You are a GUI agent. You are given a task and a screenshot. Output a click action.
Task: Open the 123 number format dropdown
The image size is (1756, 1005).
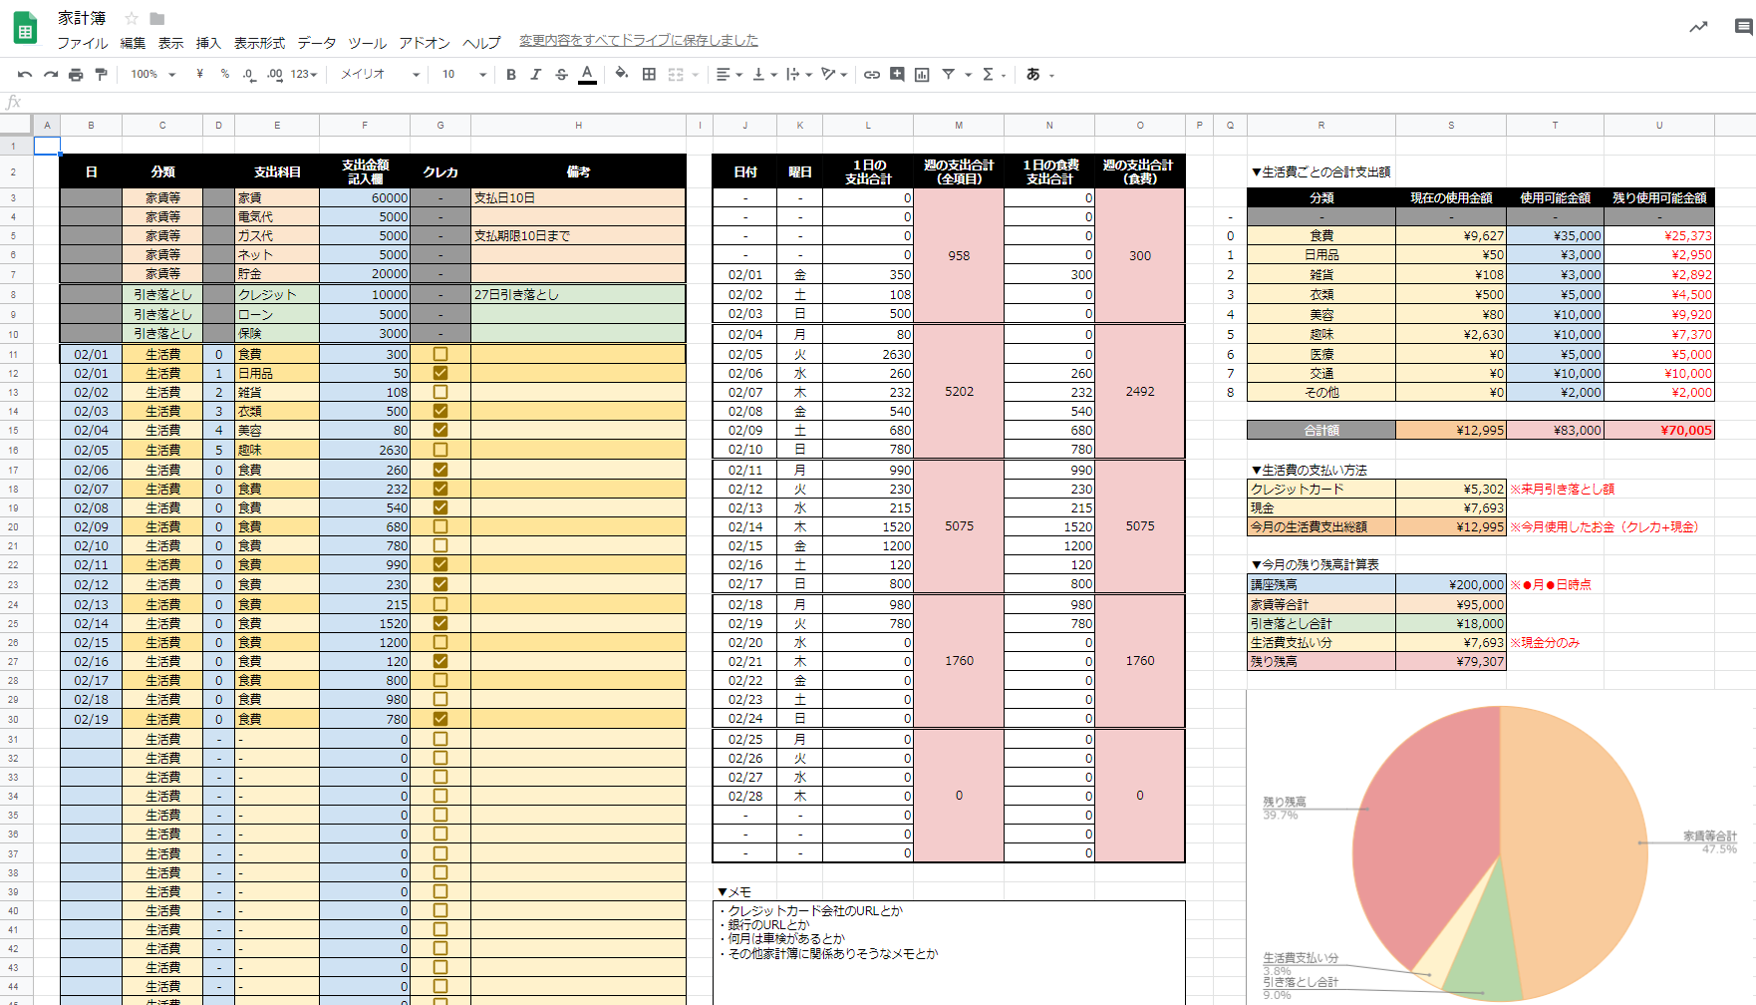pos(304,75)
